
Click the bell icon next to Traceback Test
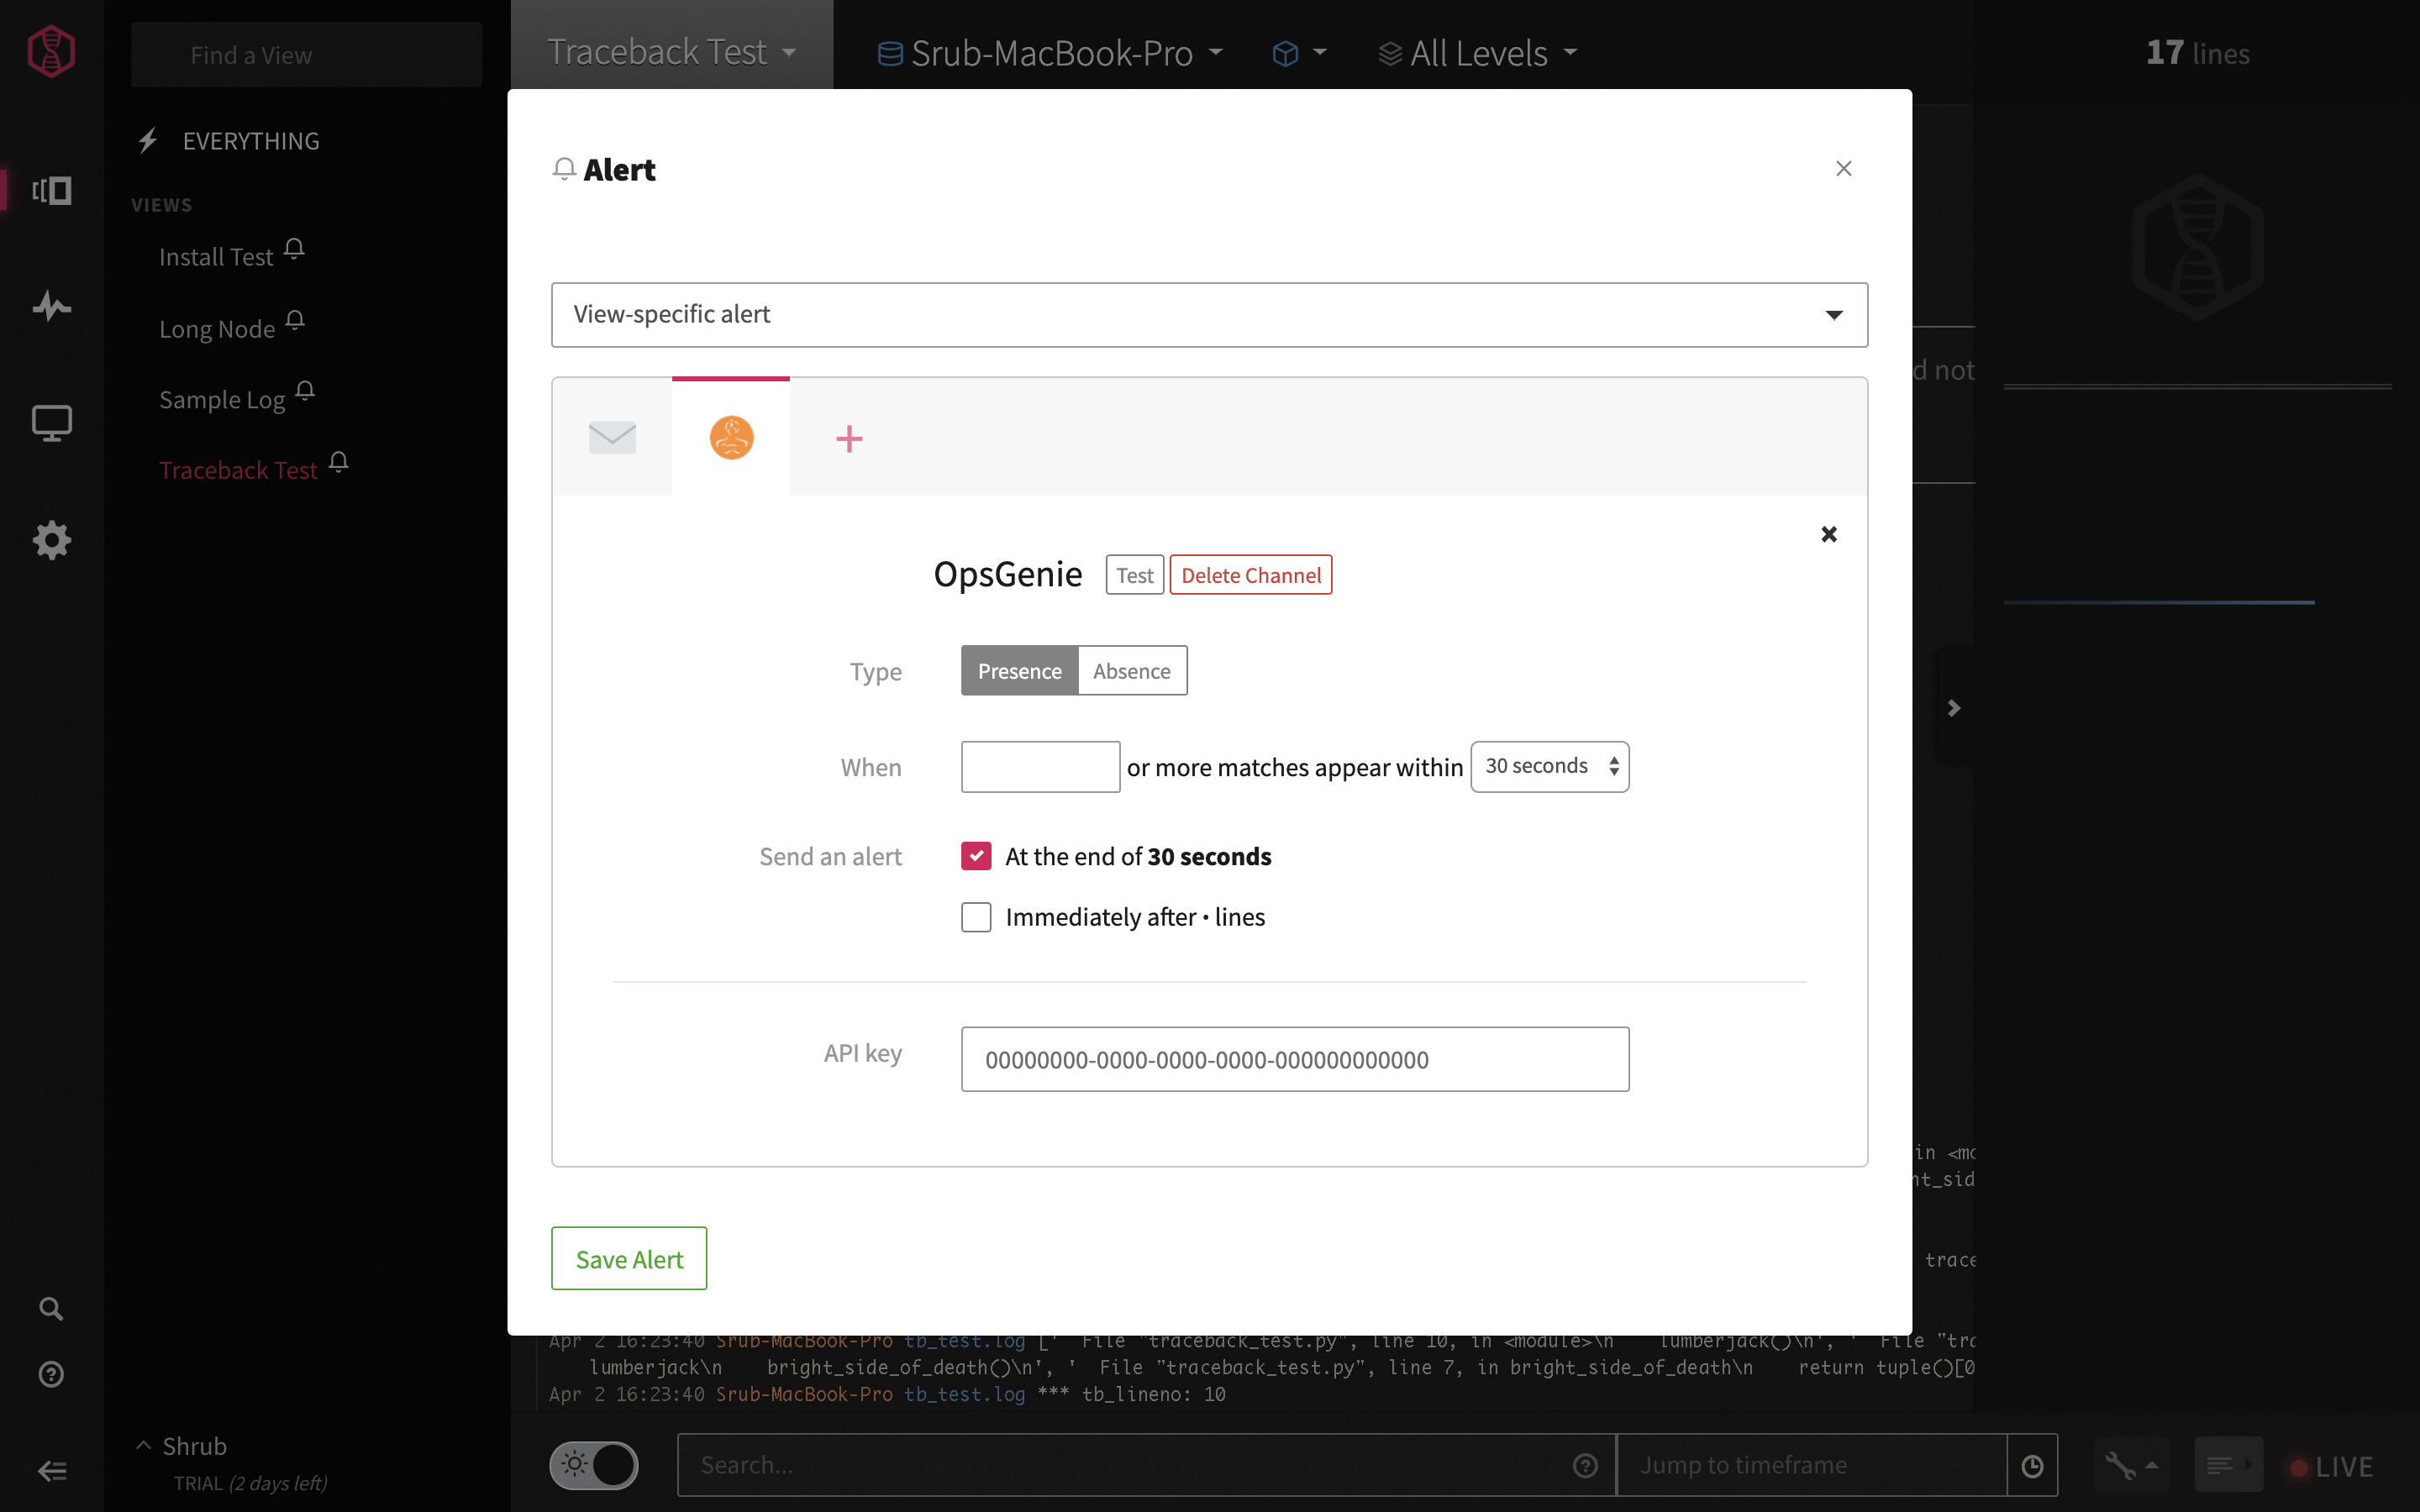pos(339,462)
